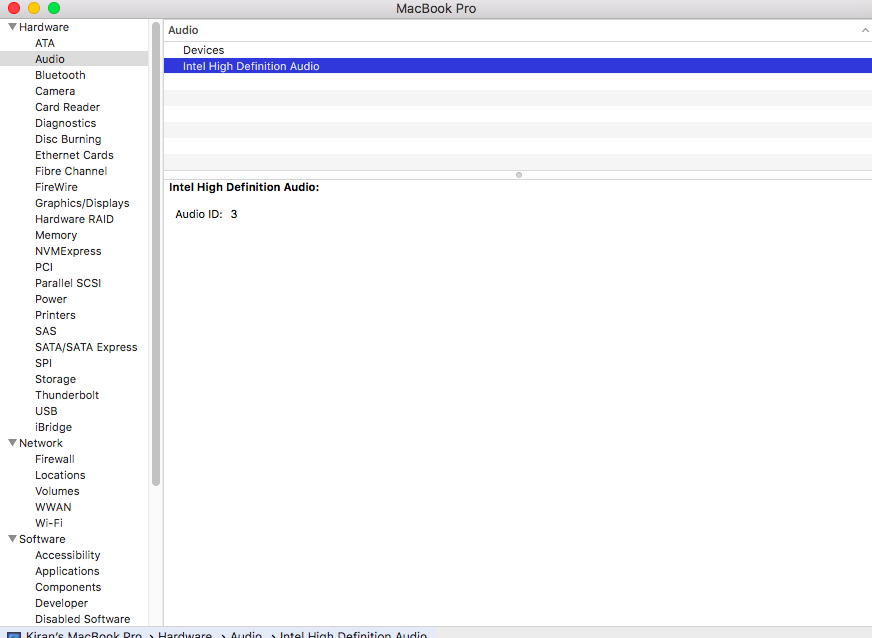
Task: Collapse the Hardware disclosure triangle
Action: tap(12, 27)
